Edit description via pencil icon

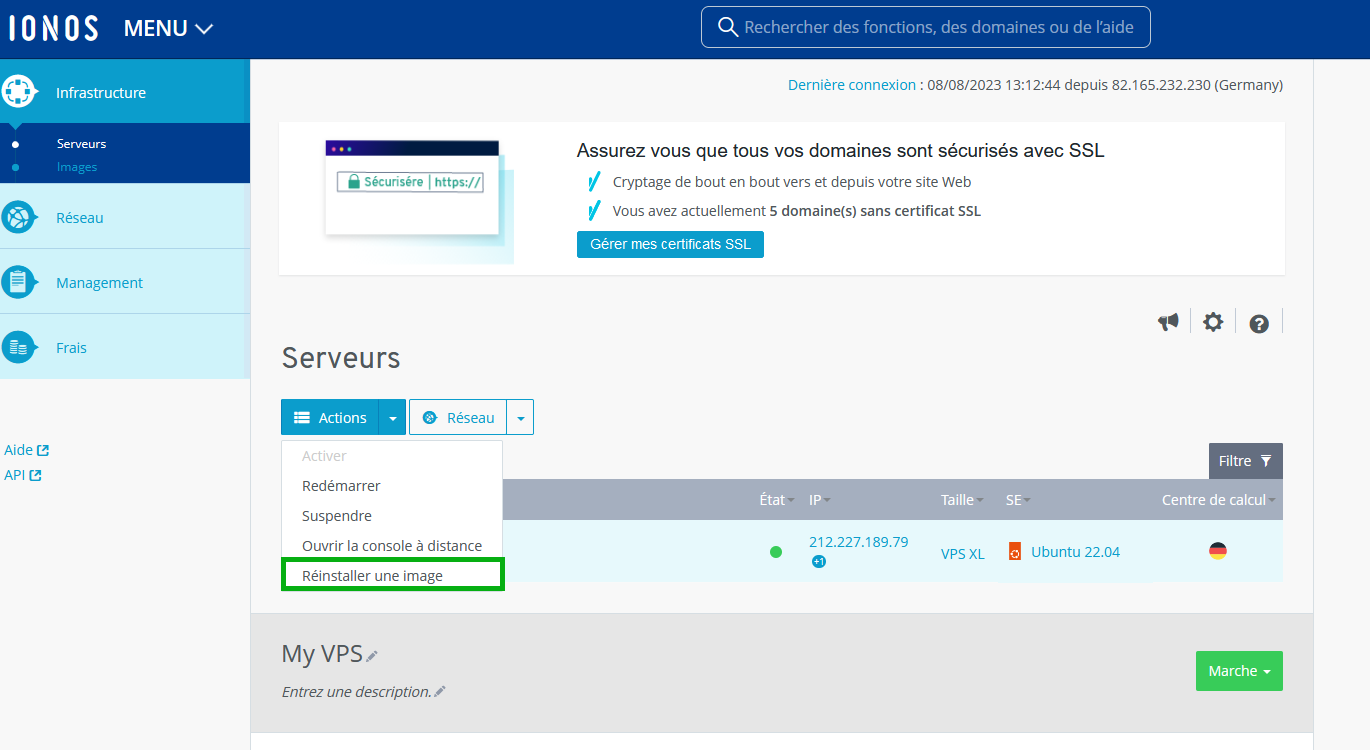pyautogui.click(x=440, y=691)
